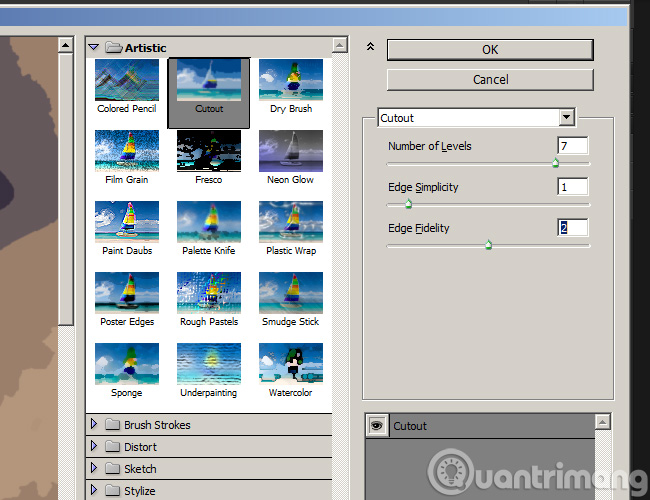Choose the Watercolor filter thumbnail
The height and width of the screenshot is (500, 650).
pos(291,364)
